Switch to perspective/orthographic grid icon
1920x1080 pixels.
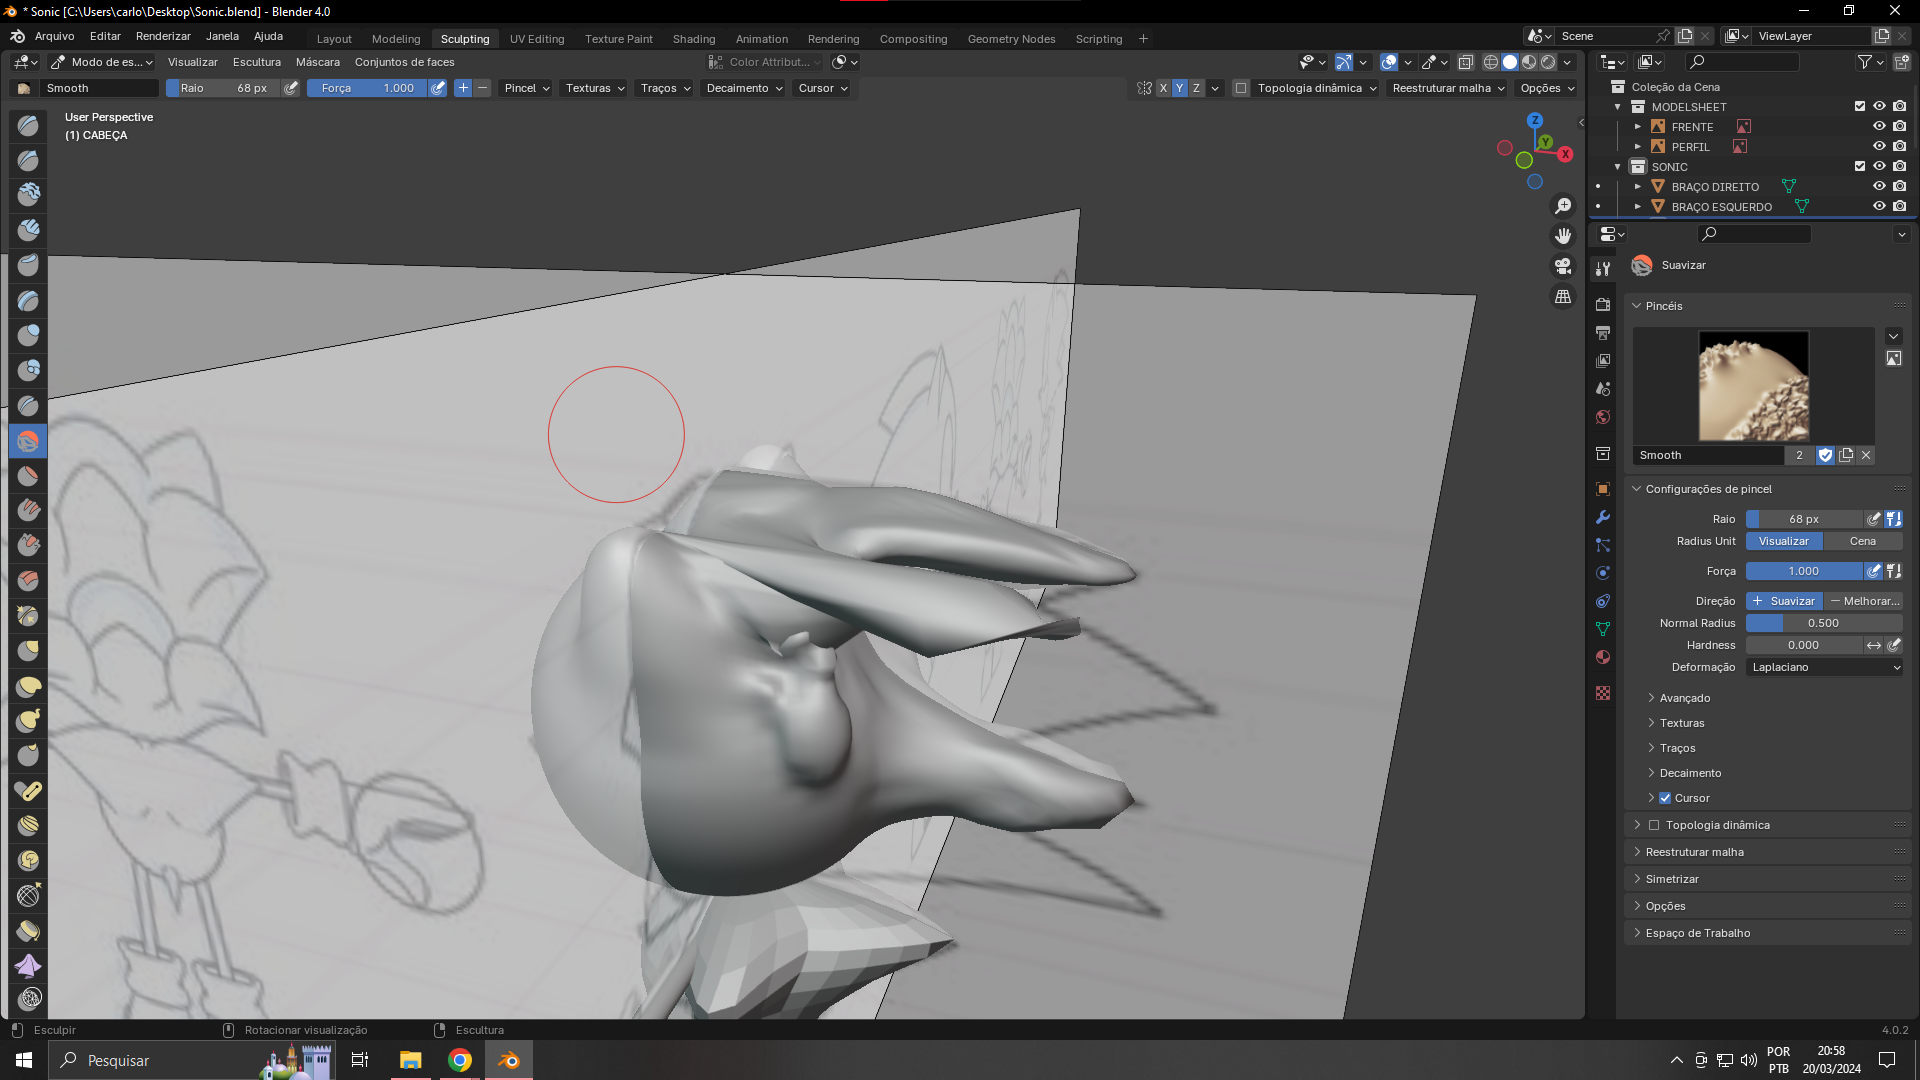1563,296
